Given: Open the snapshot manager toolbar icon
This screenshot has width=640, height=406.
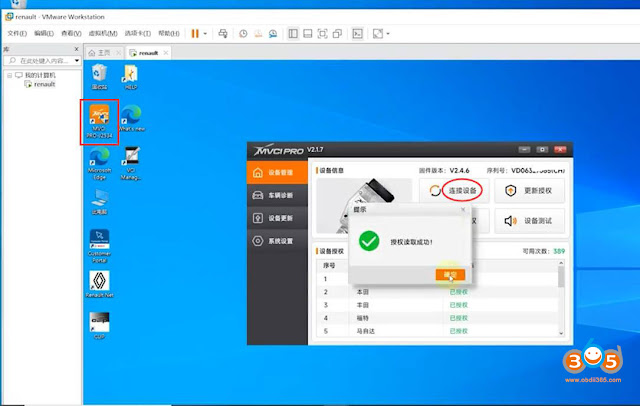Looking at the screenshot, I should [273, 33].
